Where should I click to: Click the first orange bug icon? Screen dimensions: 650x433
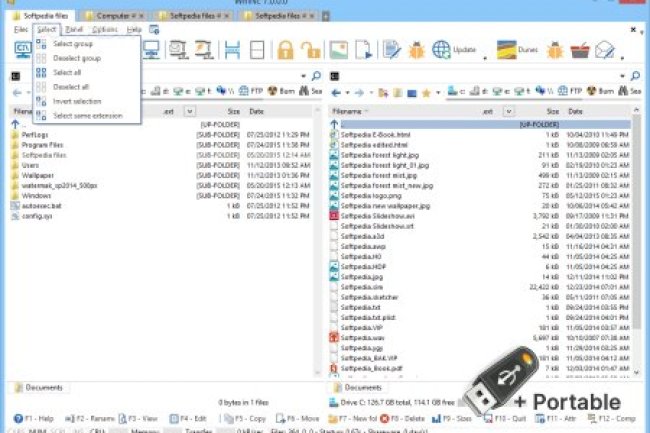pyautogui.click(x=417, y=50)
